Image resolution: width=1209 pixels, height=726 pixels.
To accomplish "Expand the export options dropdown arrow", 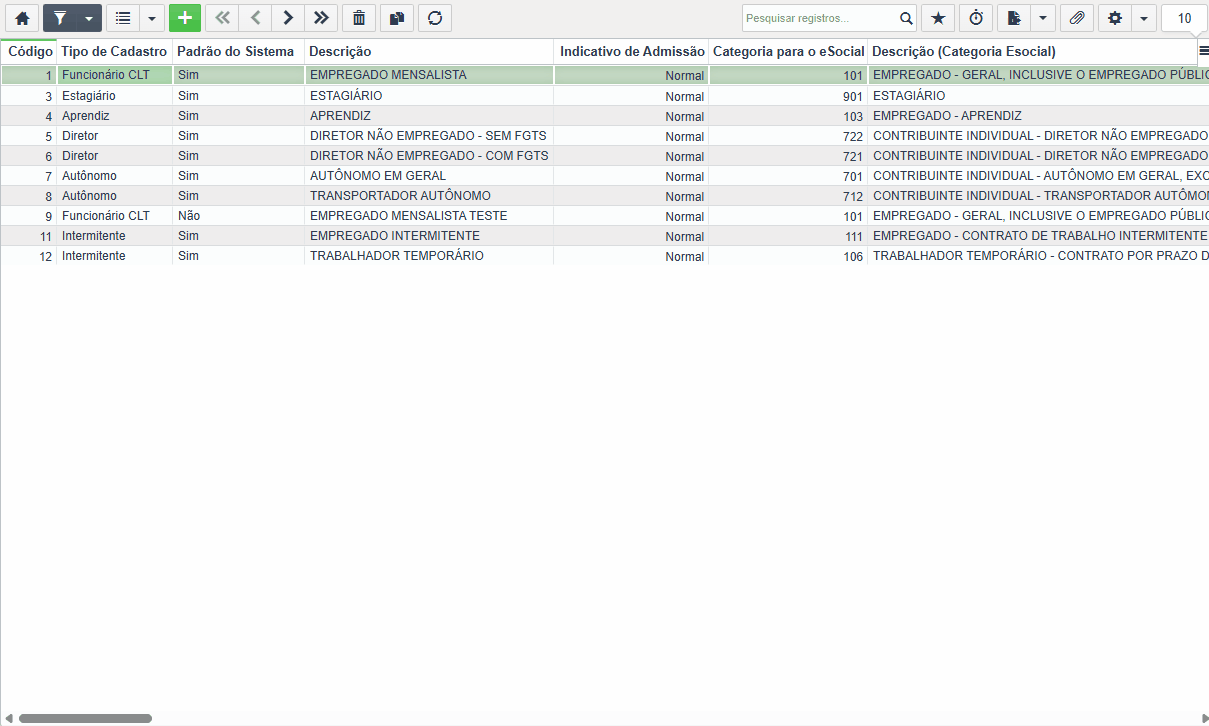I will (x=1043, y=18).
